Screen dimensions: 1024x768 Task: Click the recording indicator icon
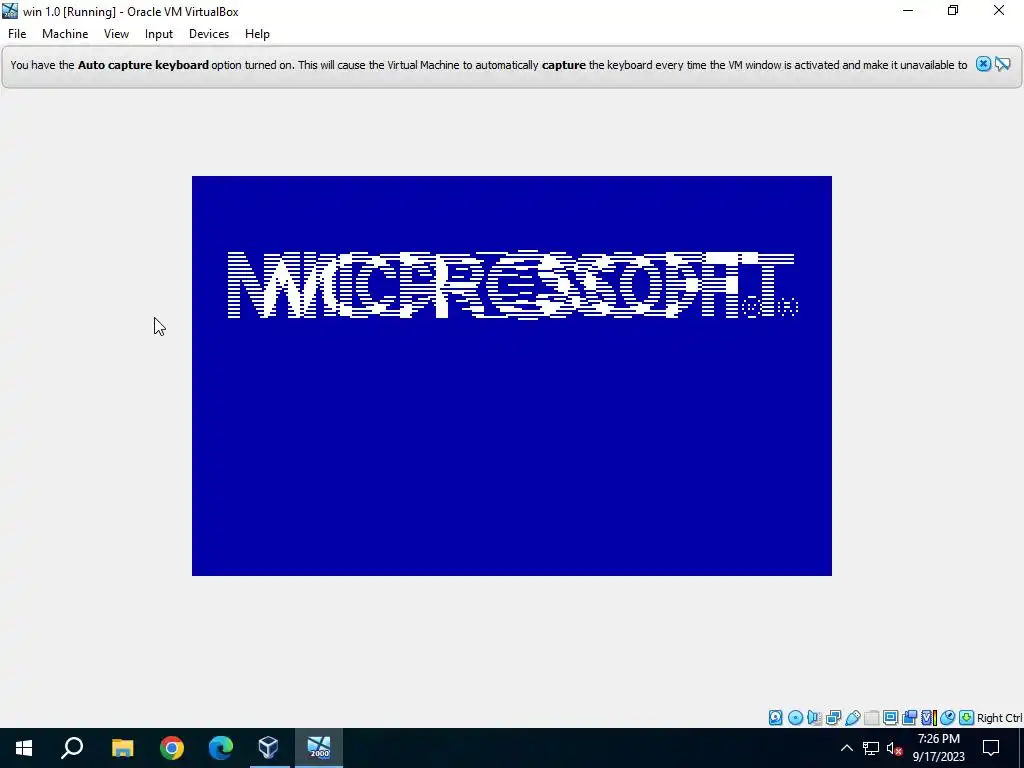point(909,718)
